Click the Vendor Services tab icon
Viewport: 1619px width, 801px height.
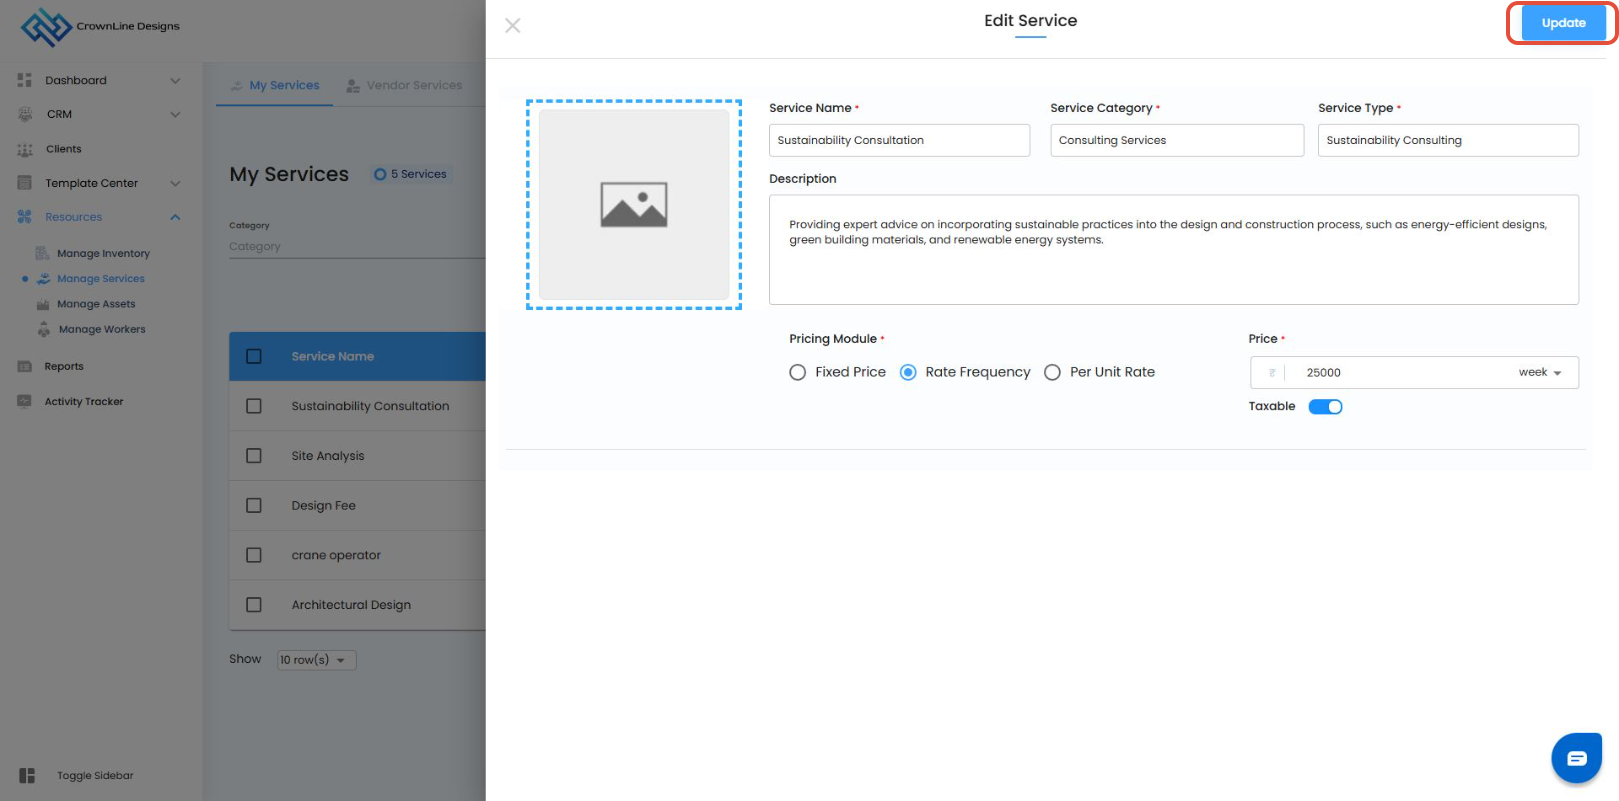tap(353, 86)
